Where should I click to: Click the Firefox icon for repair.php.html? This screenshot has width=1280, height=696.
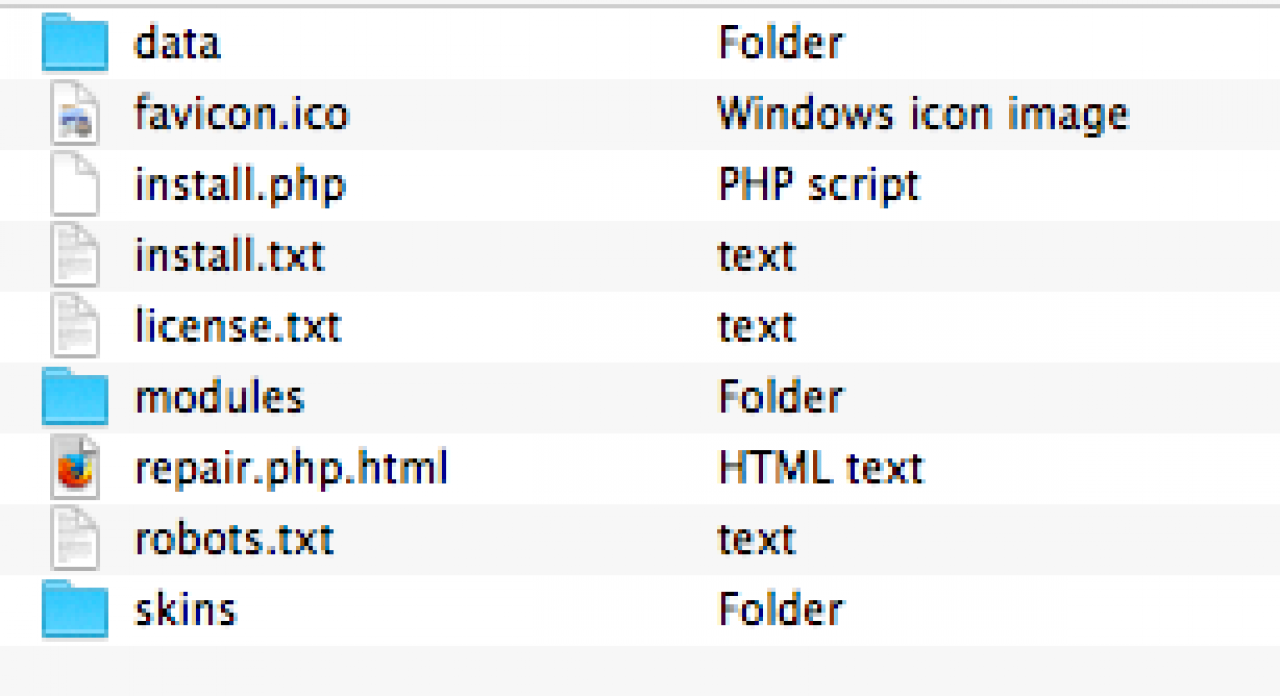[x=75, y=469]
